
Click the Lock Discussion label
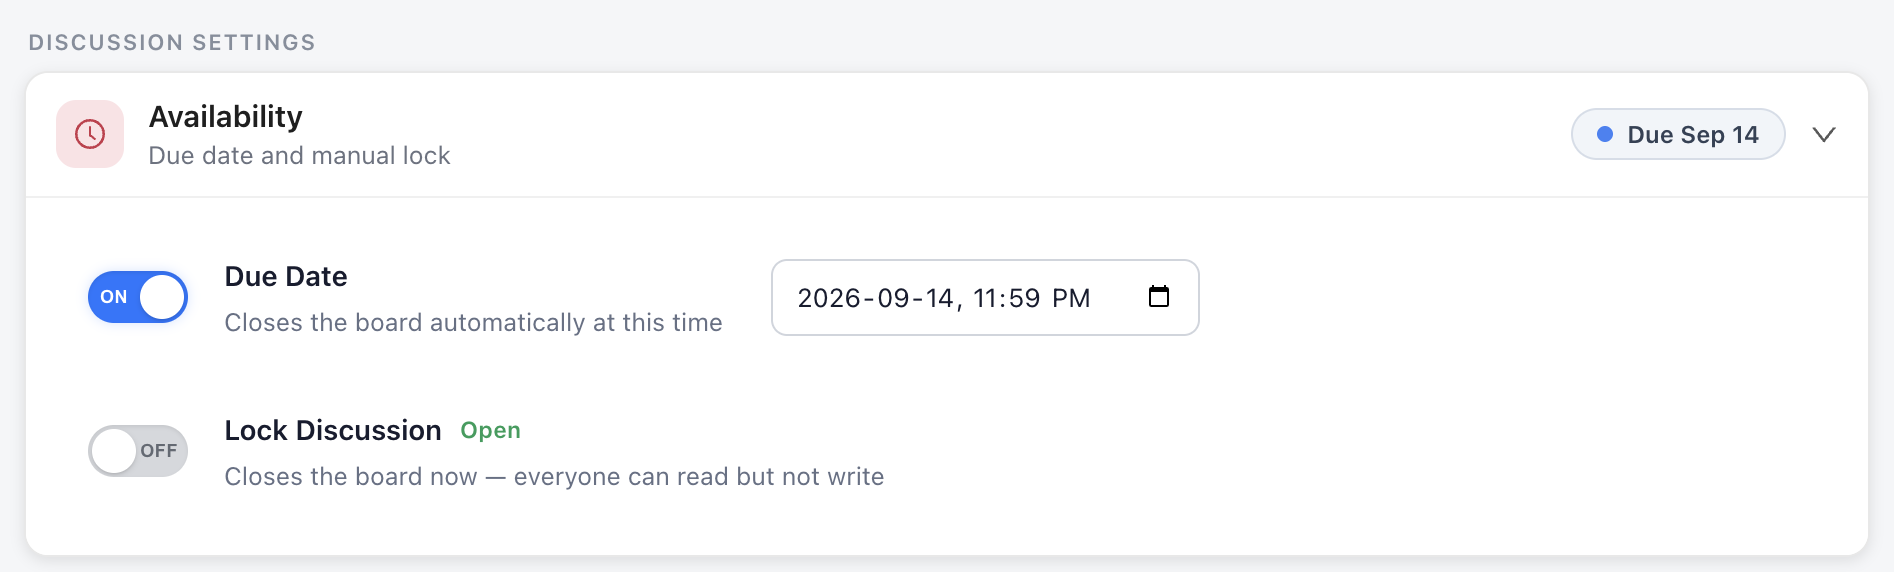[x=333, y=431]
